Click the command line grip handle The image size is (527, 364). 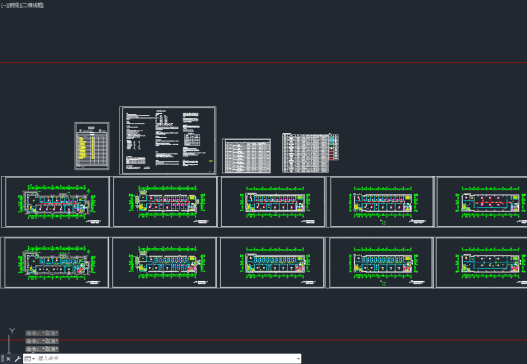2,359
